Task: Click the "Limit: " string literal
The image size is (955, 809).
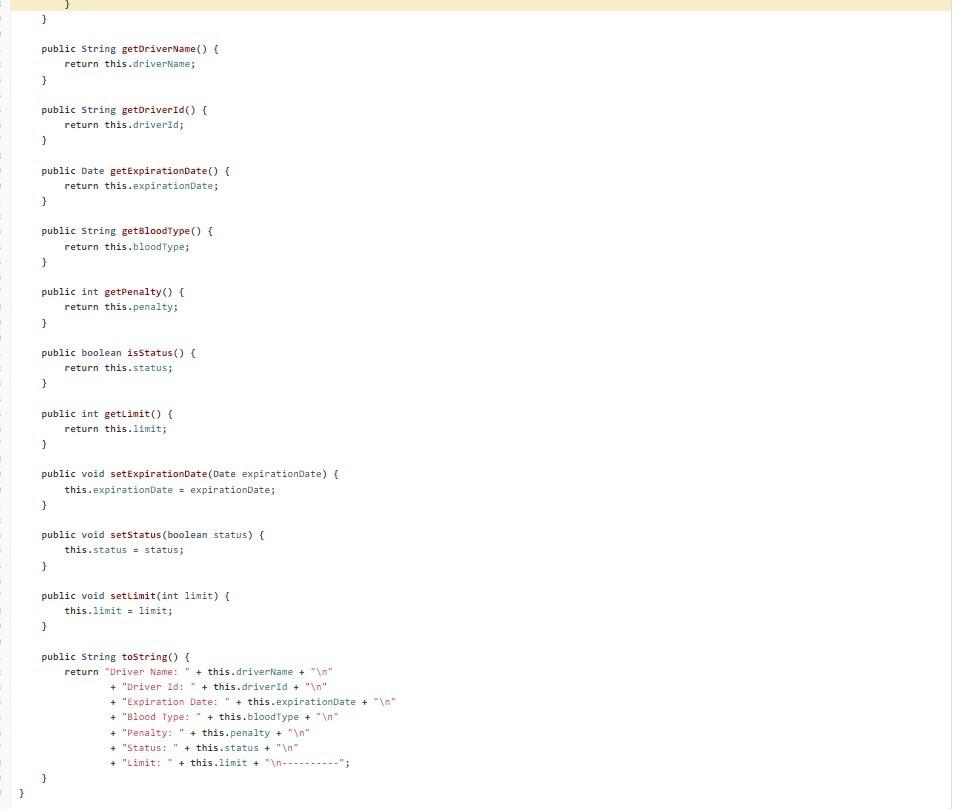Action: 149,762
